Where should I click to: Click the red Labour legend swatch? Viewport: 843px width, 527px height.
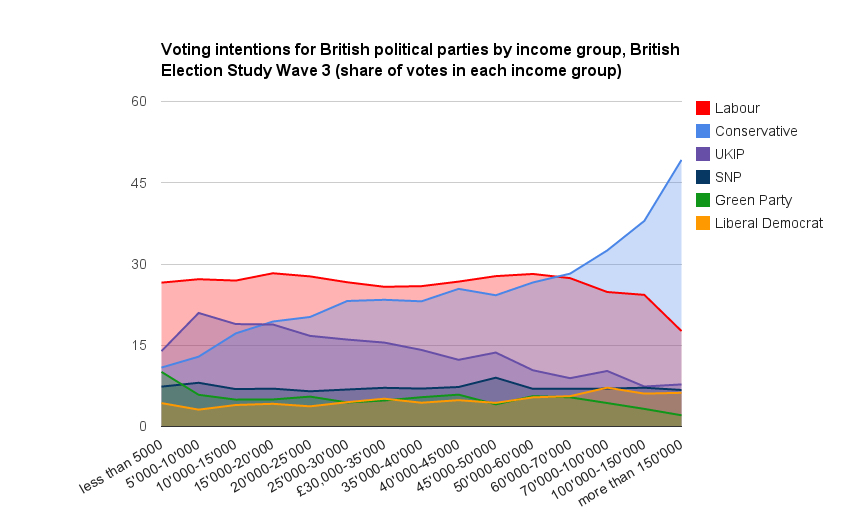[x=703, y=108]
